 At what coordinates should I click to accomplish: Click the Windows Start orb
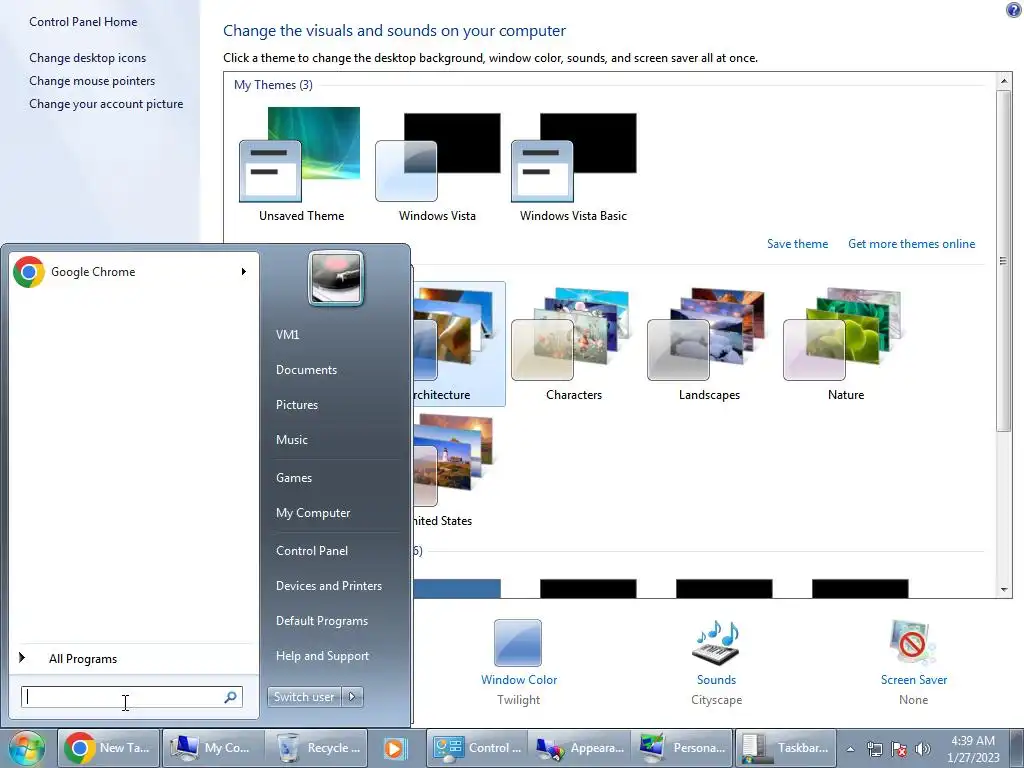[27, 748]
